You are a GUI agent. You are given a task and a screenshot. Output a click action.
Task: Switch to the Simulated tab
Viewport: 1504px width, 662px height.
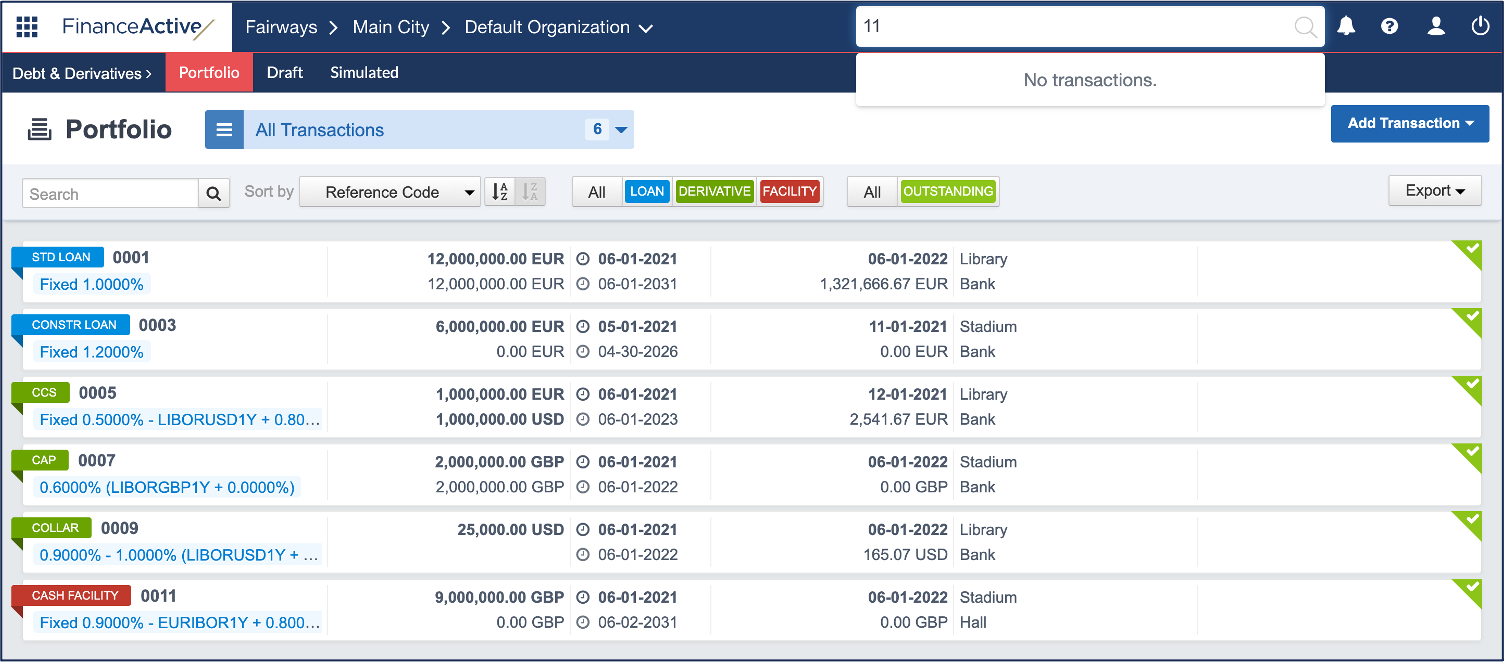click(x=364, y=73)
